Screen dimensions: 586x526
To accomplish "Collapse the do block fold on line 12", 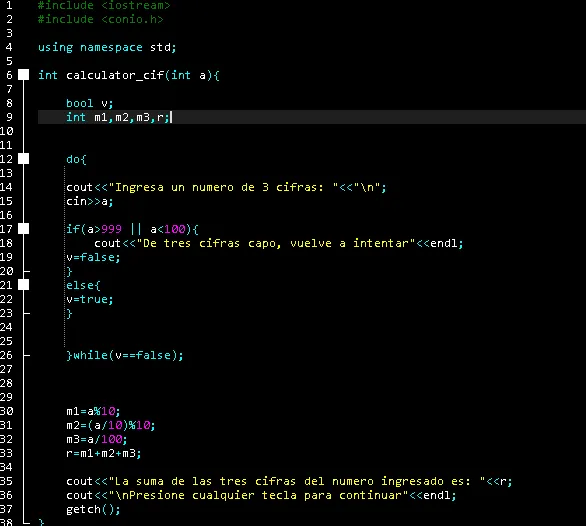I will tap(24, 159).
